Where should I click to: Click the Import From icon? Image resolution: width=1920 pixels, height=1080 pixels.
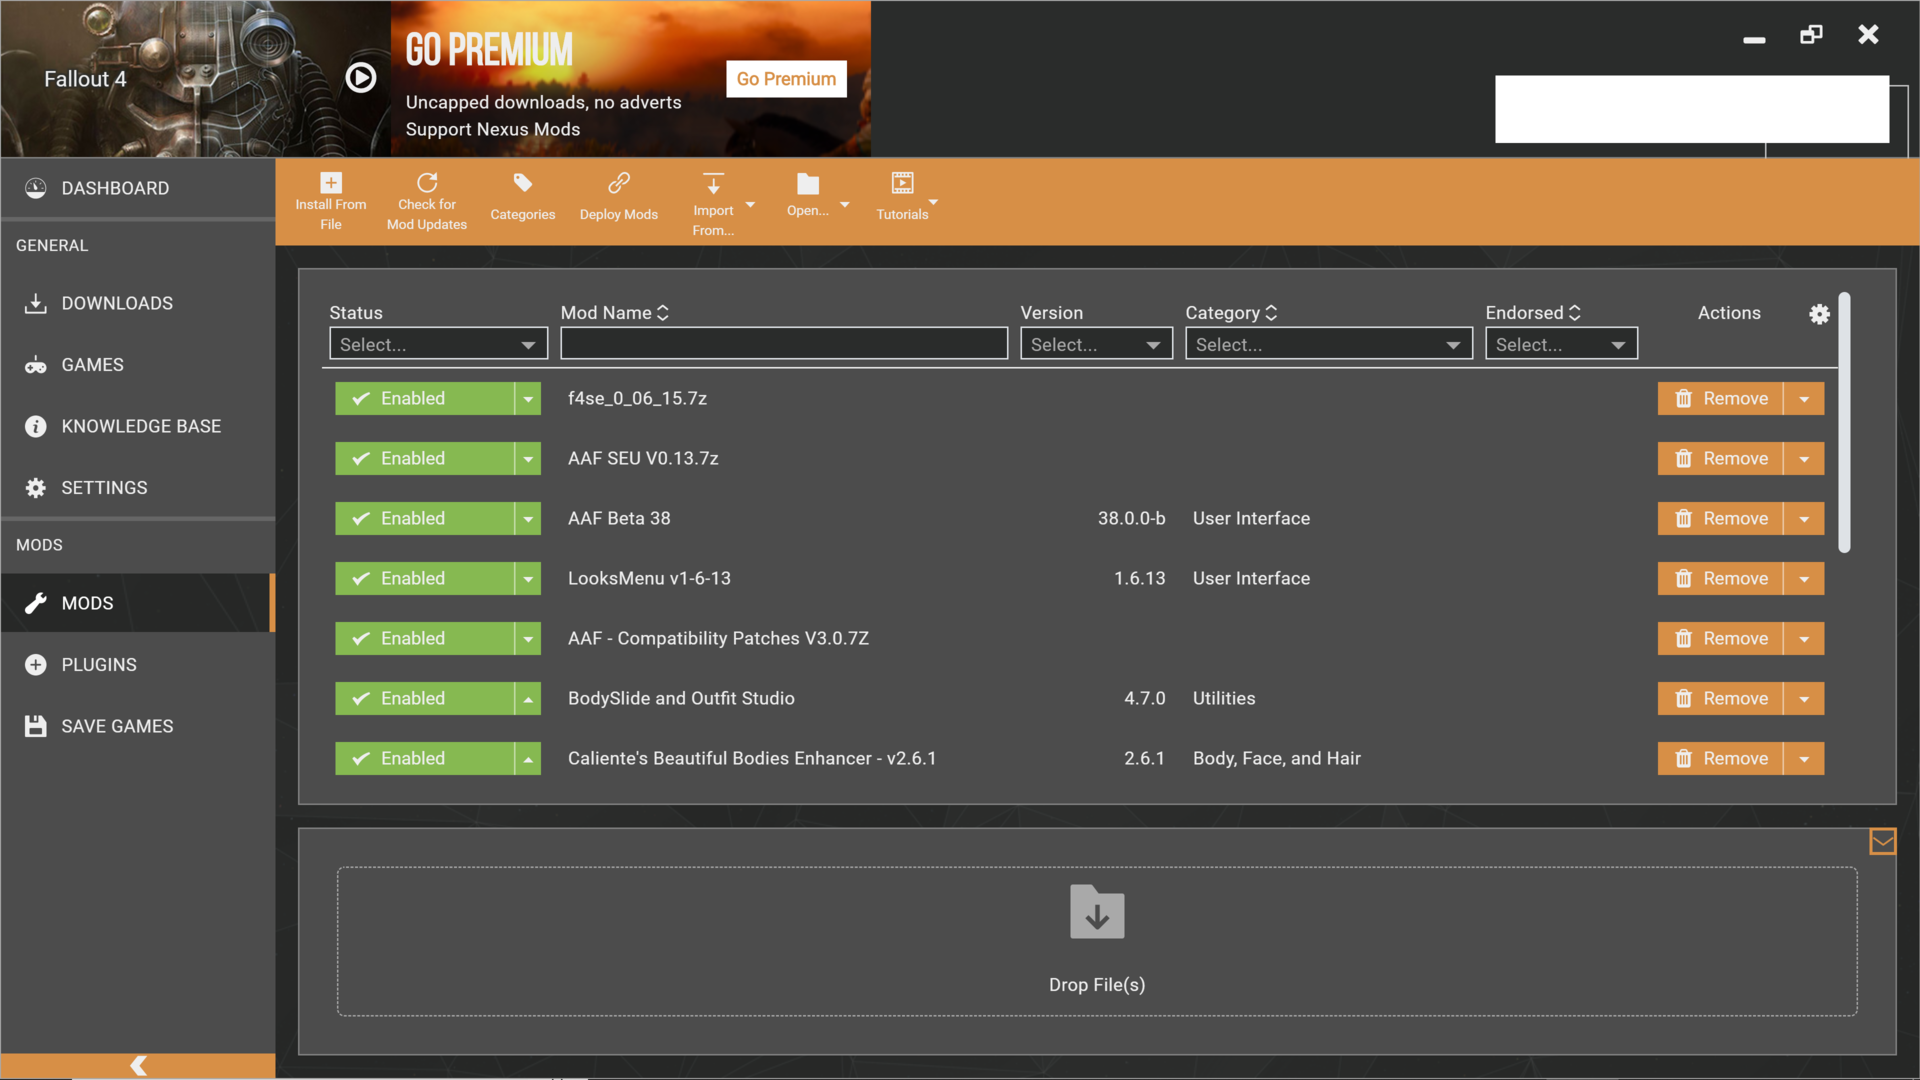(x=713, y=183)
